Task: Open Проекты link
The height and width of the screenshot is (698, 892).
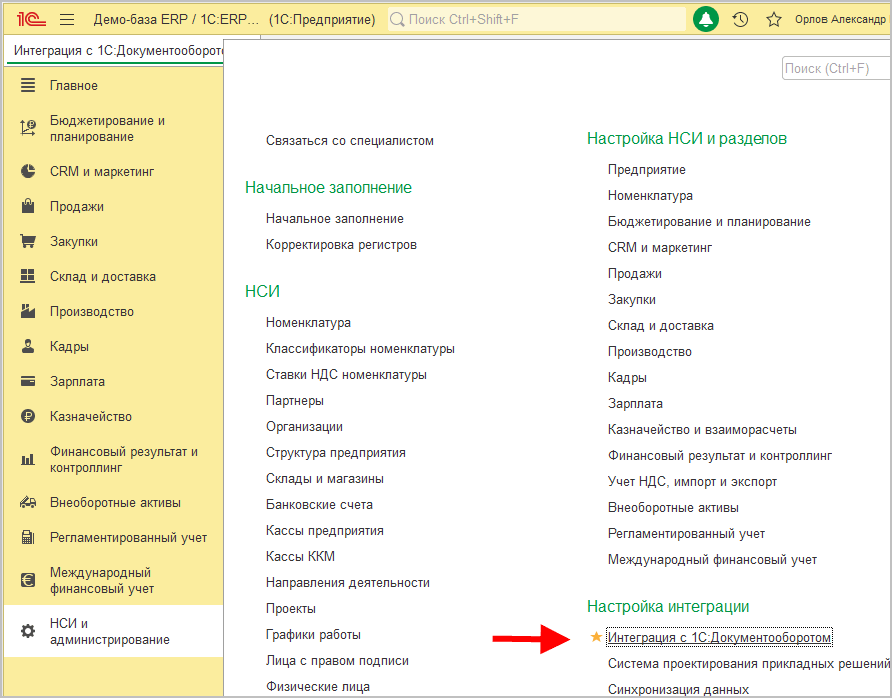Action: click(291, 609)
